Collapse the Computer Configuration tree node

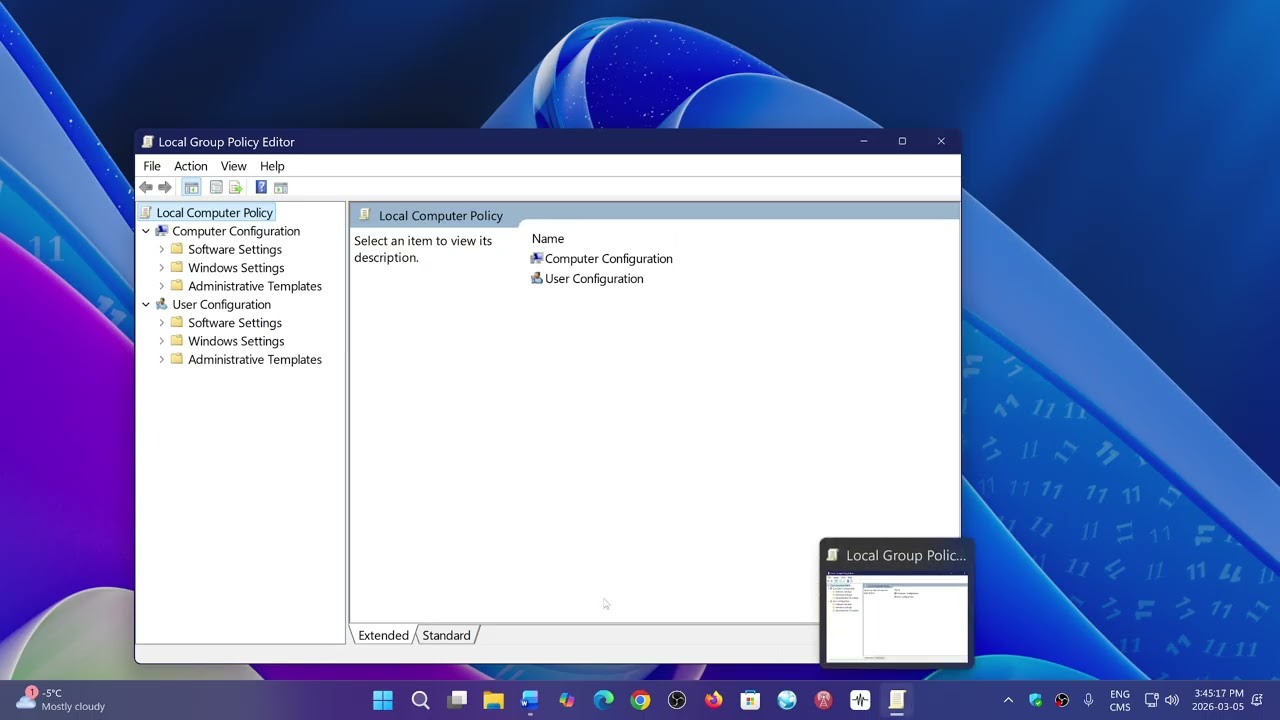click(146, 231)
